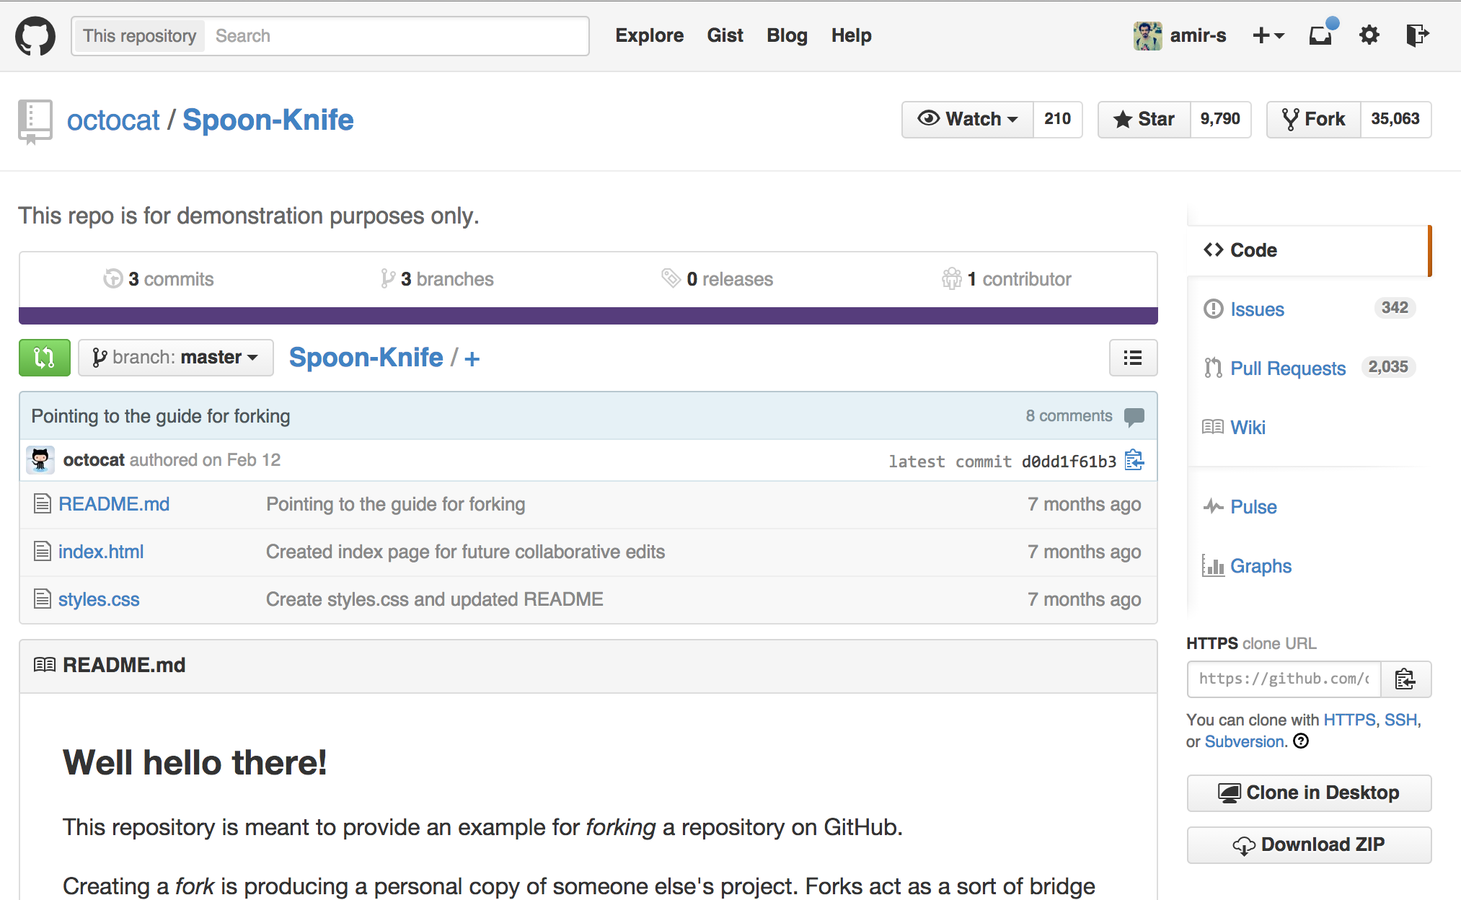The image size is (1461, 900).
Task: Click the clone URL help question mark
Action: 1301,741
